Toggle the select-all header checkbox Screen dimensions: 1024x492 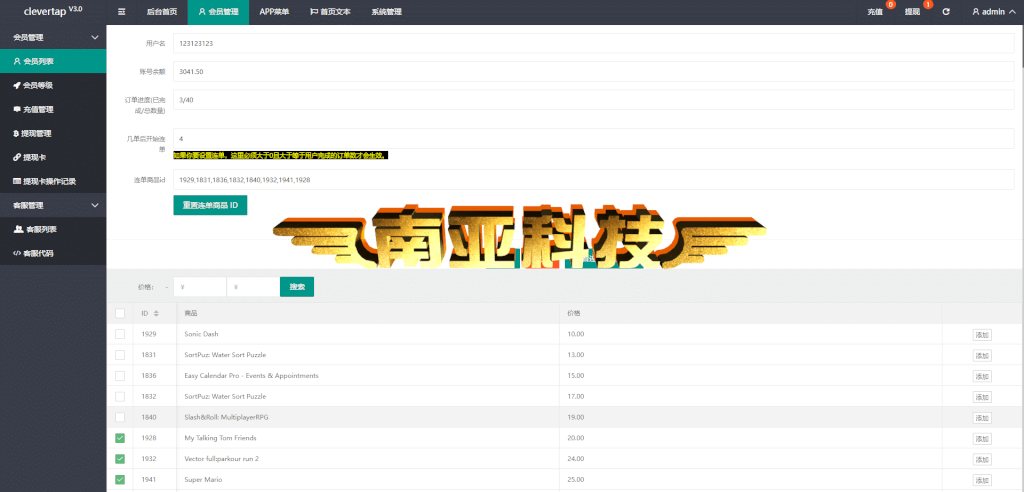tap(120, 314)
